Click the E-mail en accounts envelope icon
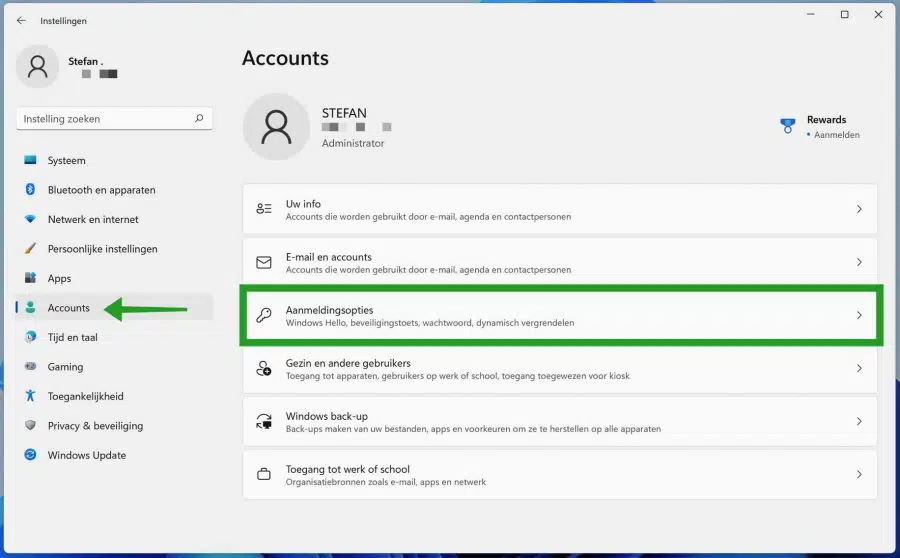Image resolution: width=900 pixels, height=558 pixels. tap(263, 262)
